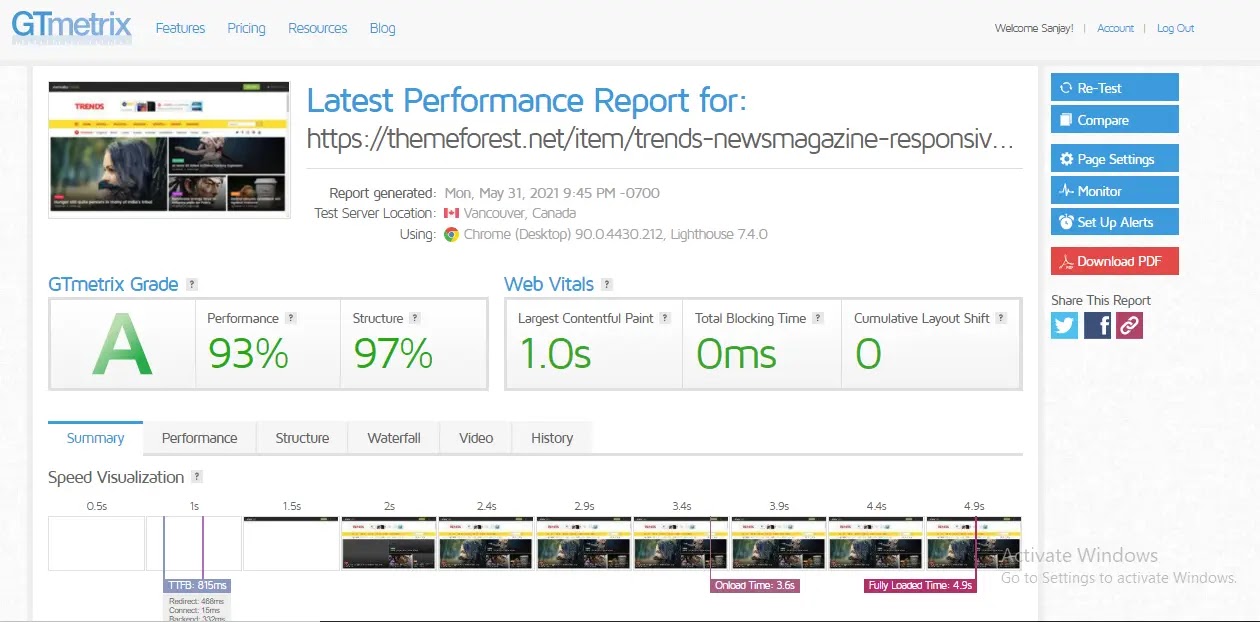Click the 93% Performance score
The image size is (1260, 622).
(248, 354)
